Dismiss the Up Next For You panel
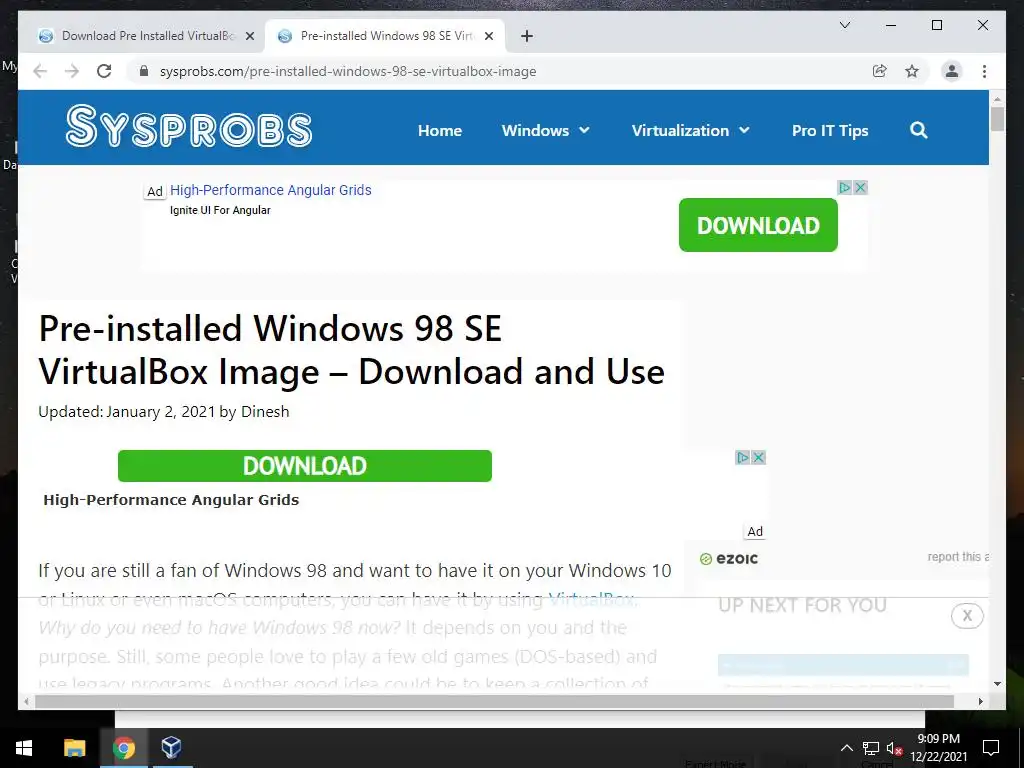Viewport: 1024px width, 768px height. coord(967,615)
